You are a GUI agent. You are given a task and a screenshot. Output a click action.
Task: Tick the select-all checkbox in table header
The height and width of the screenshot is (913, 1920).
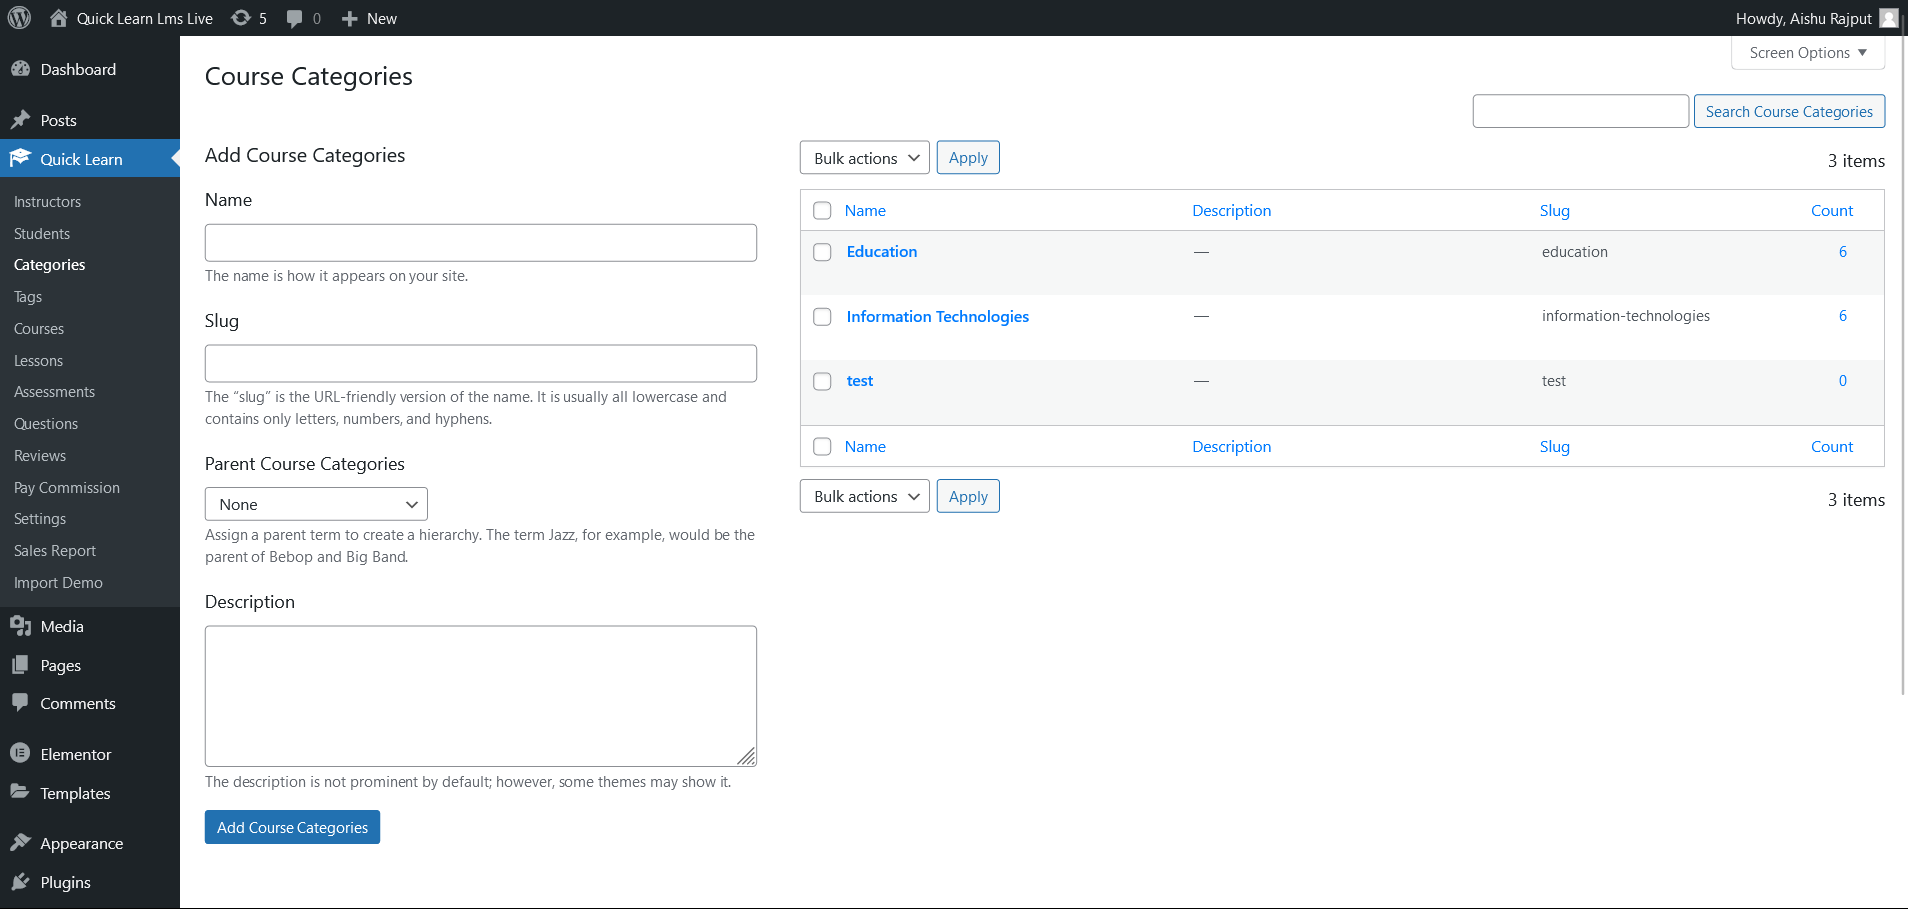[x=822, y=211]
